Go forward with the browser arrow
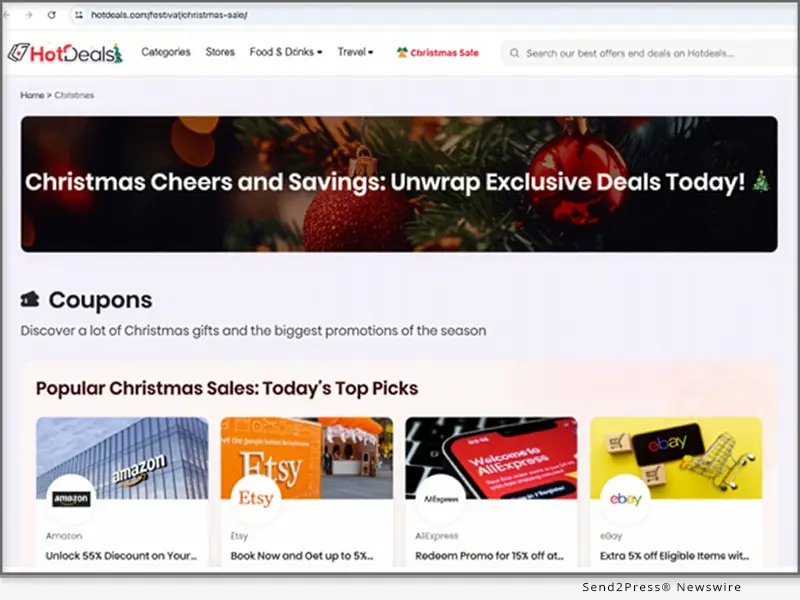Viewport: 800px width, 600px height. click(x=29, y=15)
